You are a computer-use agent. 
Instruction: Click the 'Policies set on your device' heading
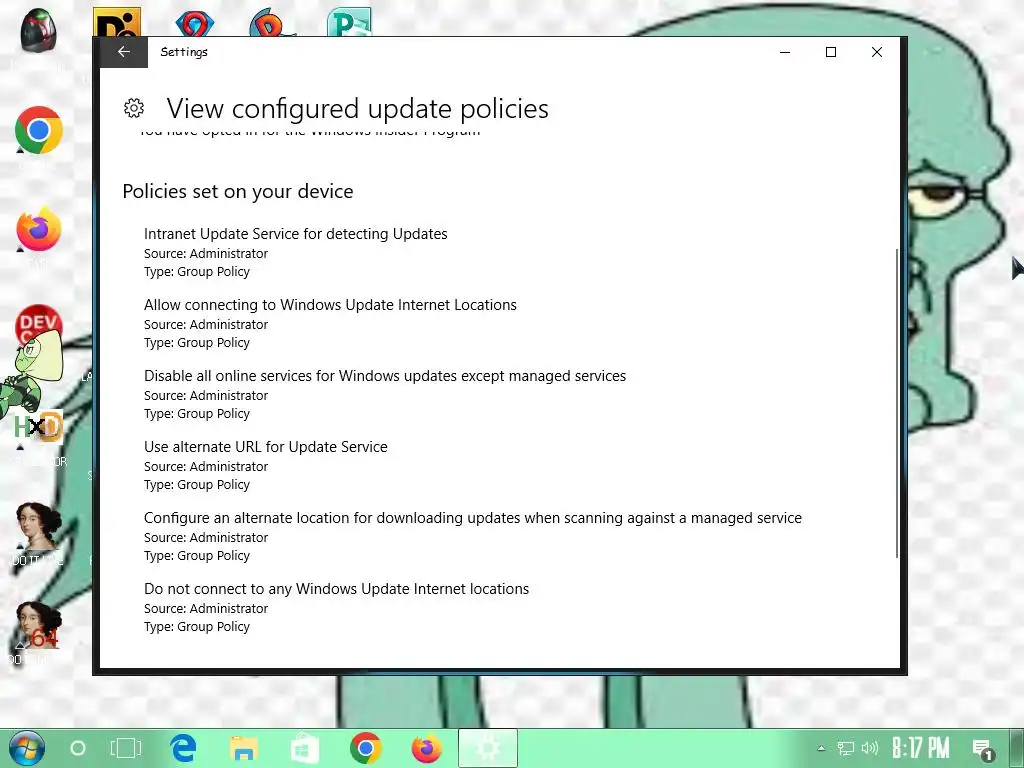238,191
